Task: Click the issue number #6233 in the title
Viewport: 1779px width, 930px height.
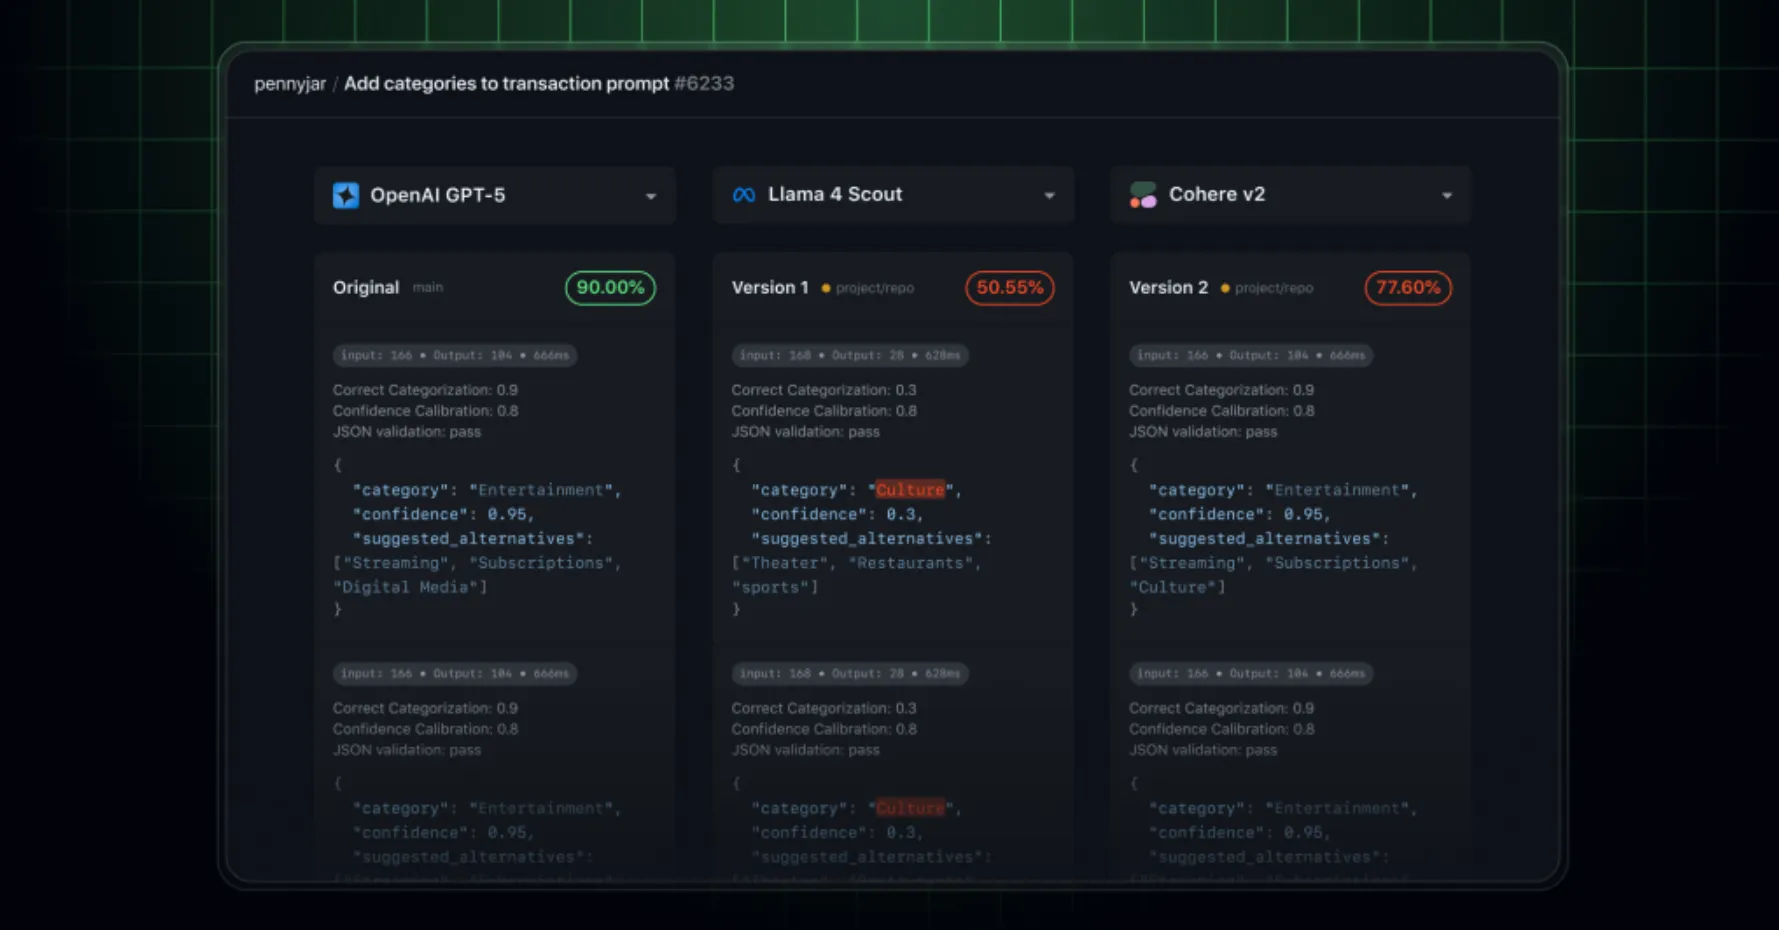Action: point(705,84)
